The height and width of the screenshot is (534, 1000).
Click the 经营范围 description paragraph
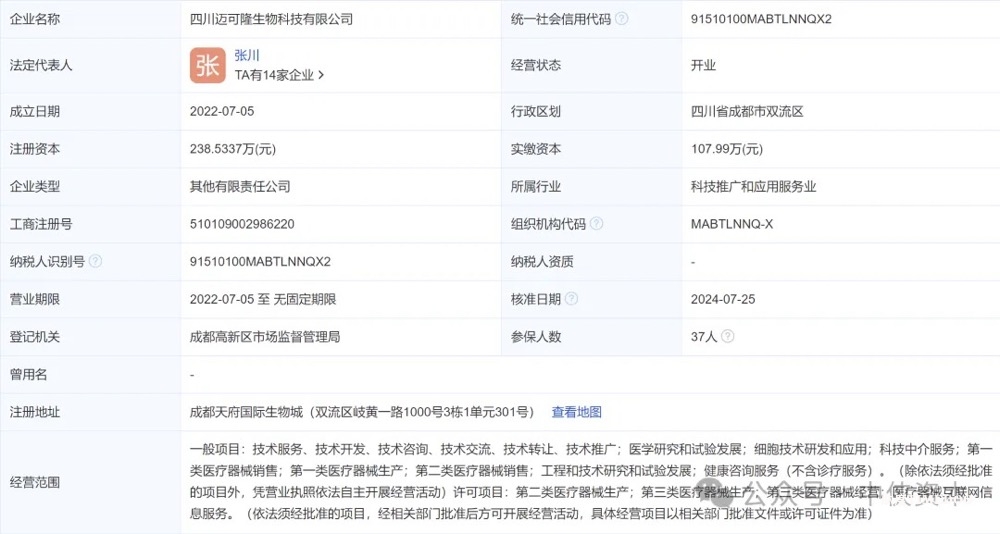click(591, 482)
